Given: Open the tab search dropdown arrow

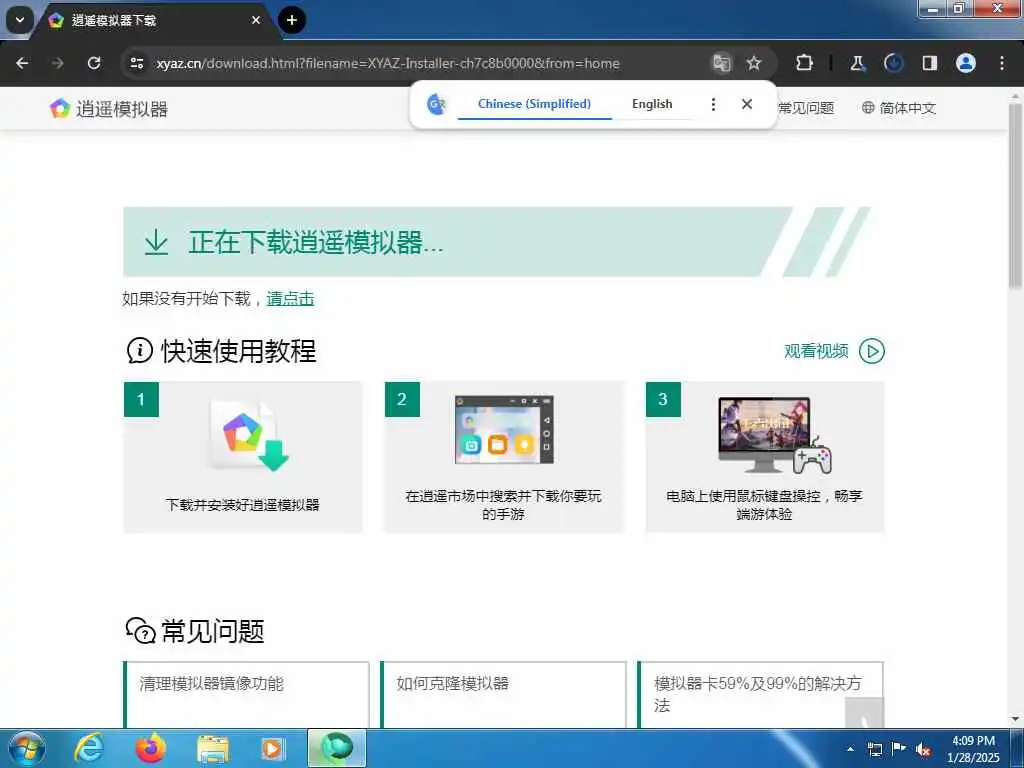Looking at the screenshot, I should click(x=20, y=20).
